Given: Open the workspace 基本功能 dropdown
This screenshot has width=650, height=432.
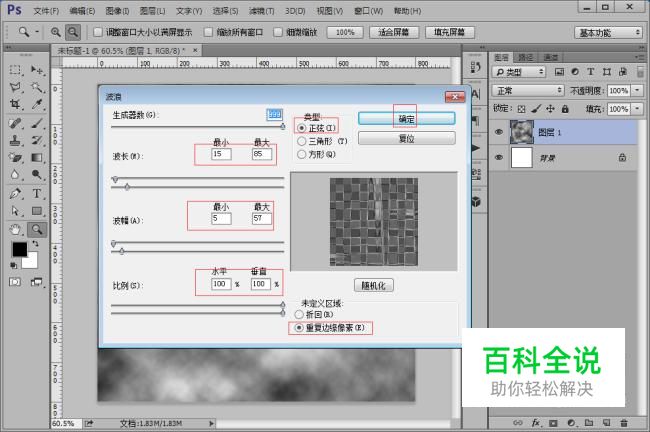Looking at the screenshot, I should click(x=608, y=32).
